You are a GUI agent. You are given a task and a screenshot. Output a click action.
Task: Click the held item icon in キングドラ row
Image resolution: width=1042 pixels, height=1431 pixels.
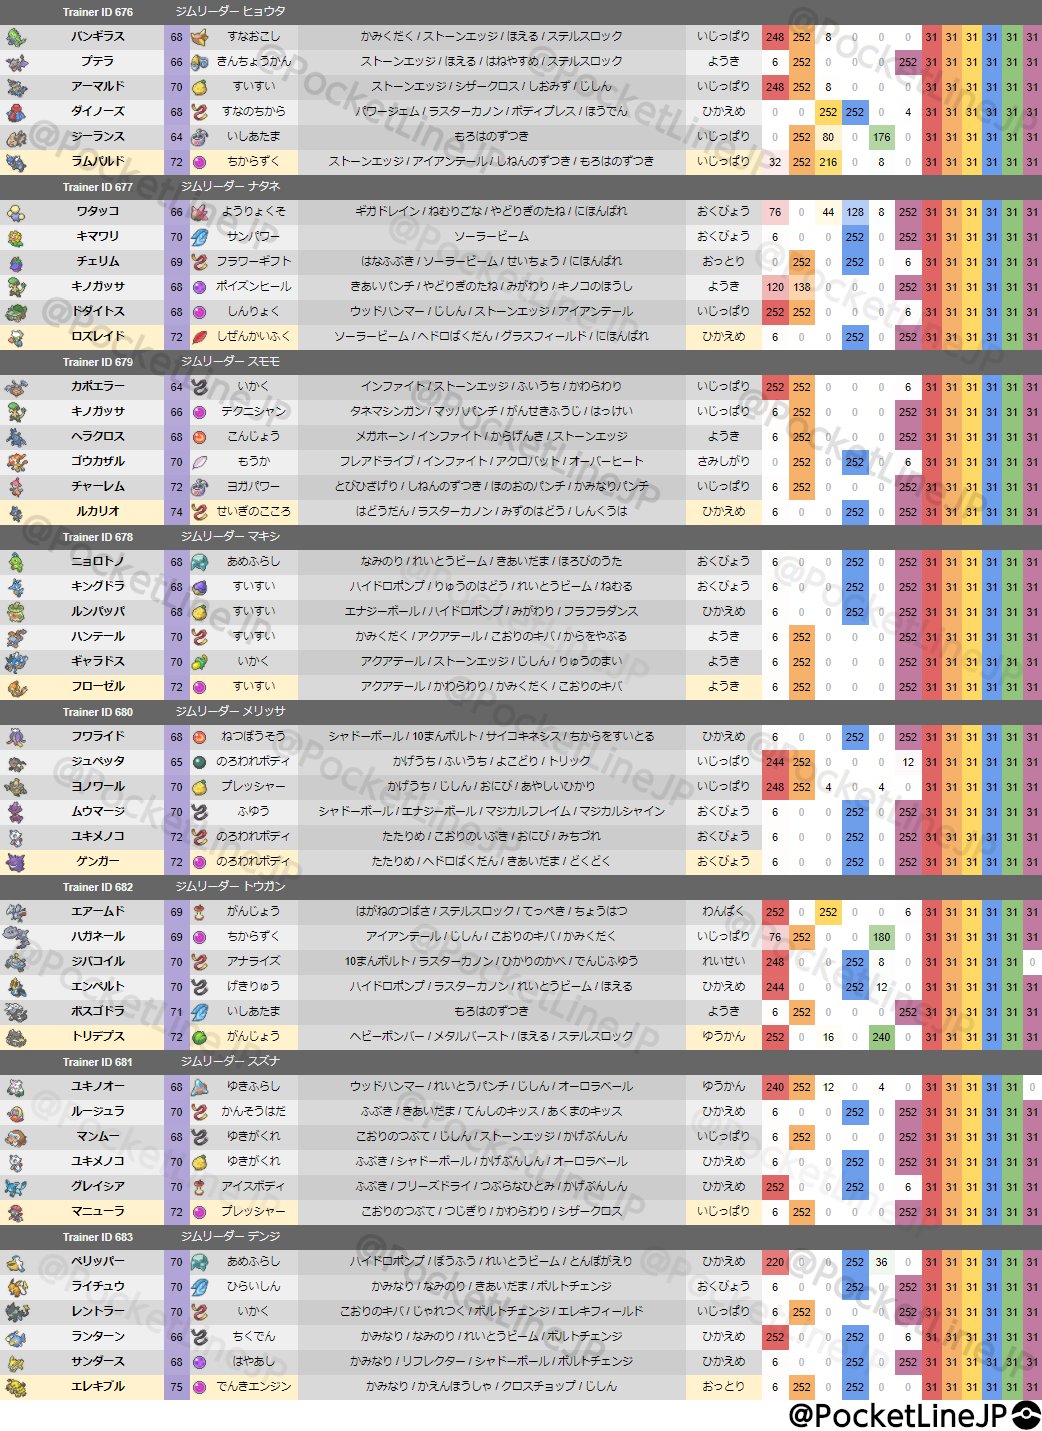(200, 587)
